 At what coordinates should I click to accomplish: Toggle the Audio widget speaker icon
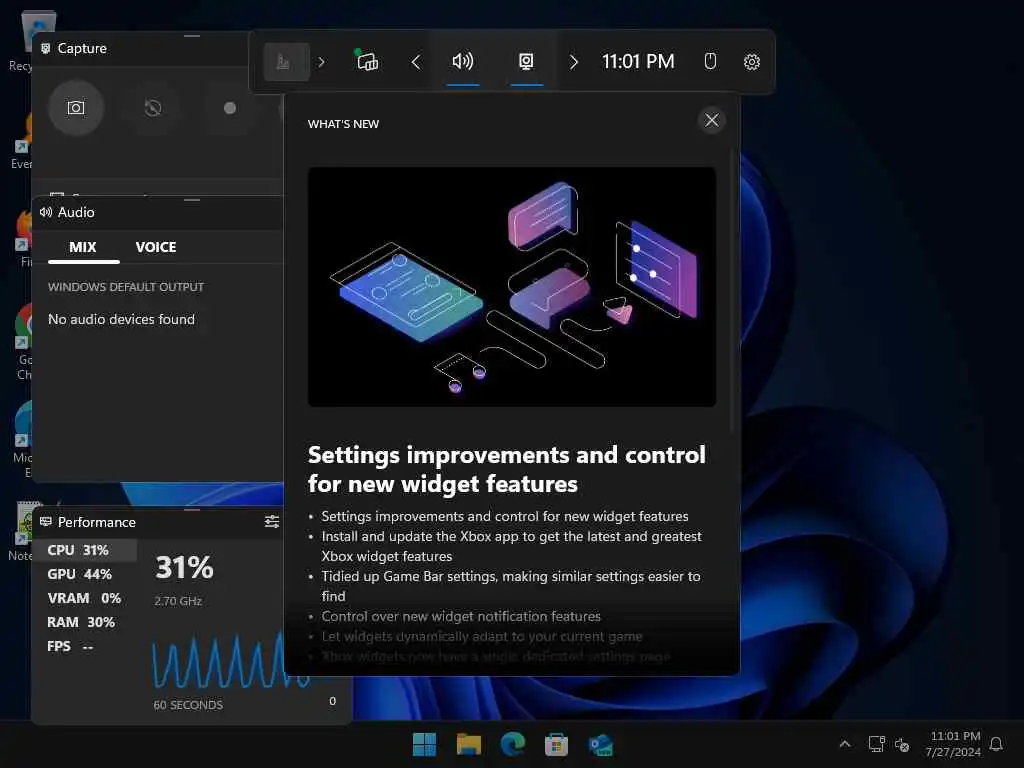point(463,61)
